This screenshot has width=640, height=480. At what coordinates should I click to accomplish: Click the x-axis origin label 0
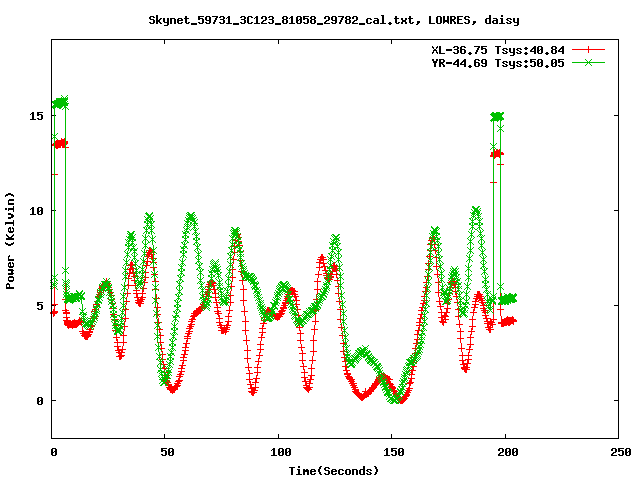[x=54, y=452]
